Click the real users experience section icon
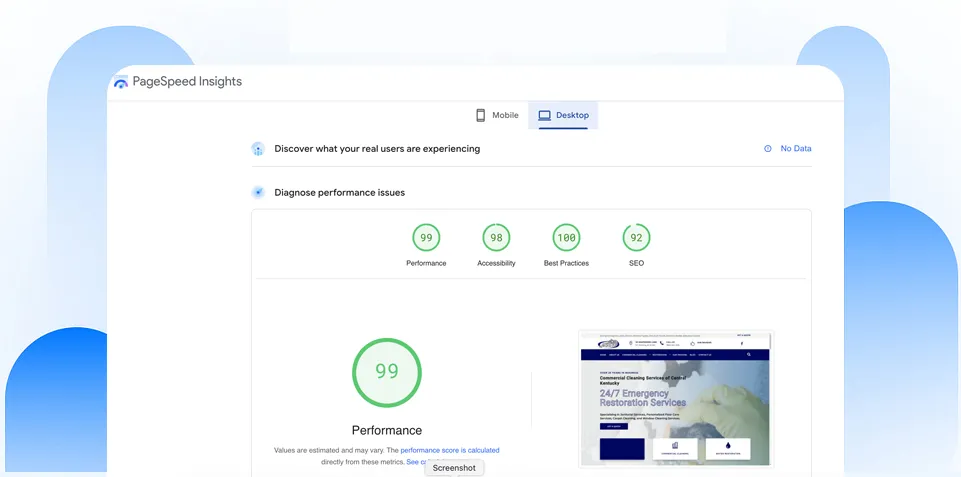This screenshot has height=477, width=961. click(258, 148)
